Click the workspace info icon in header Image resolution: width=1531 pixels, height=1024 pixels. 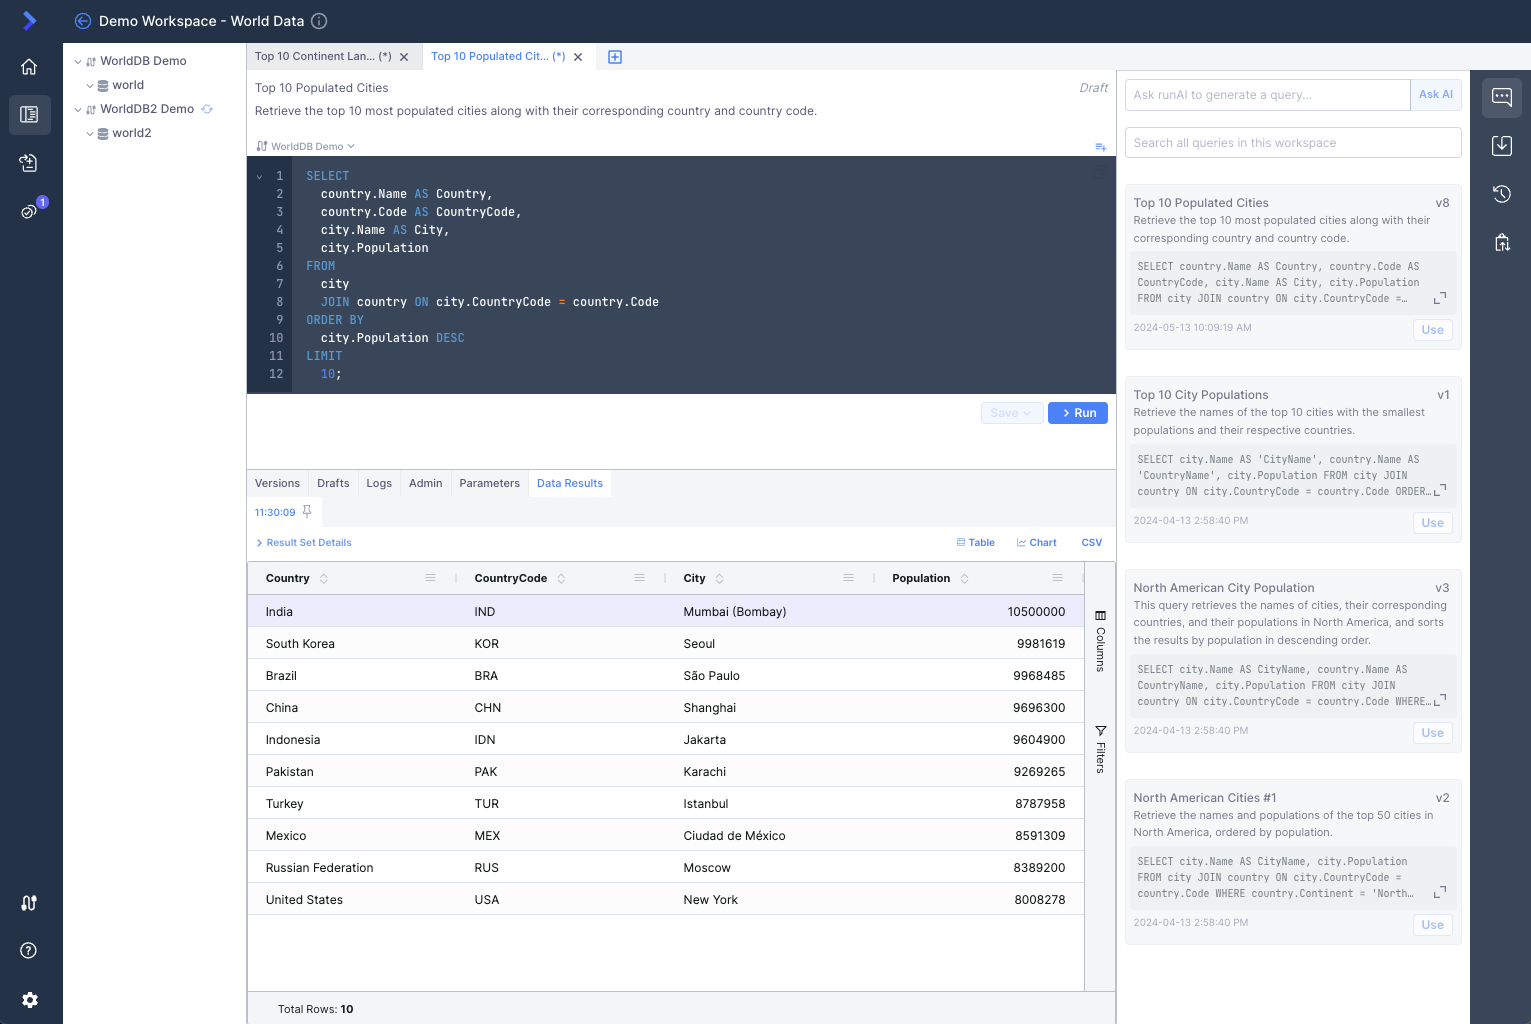pos(319,21)
